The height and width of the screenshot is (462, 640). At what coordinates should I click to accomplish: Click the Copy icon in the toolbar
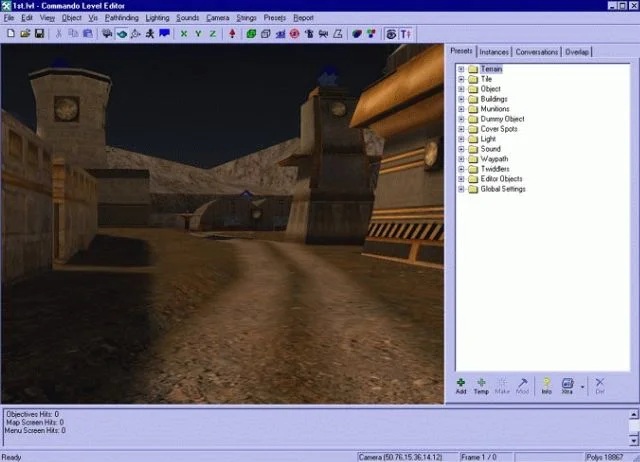(x=73, y=33)
